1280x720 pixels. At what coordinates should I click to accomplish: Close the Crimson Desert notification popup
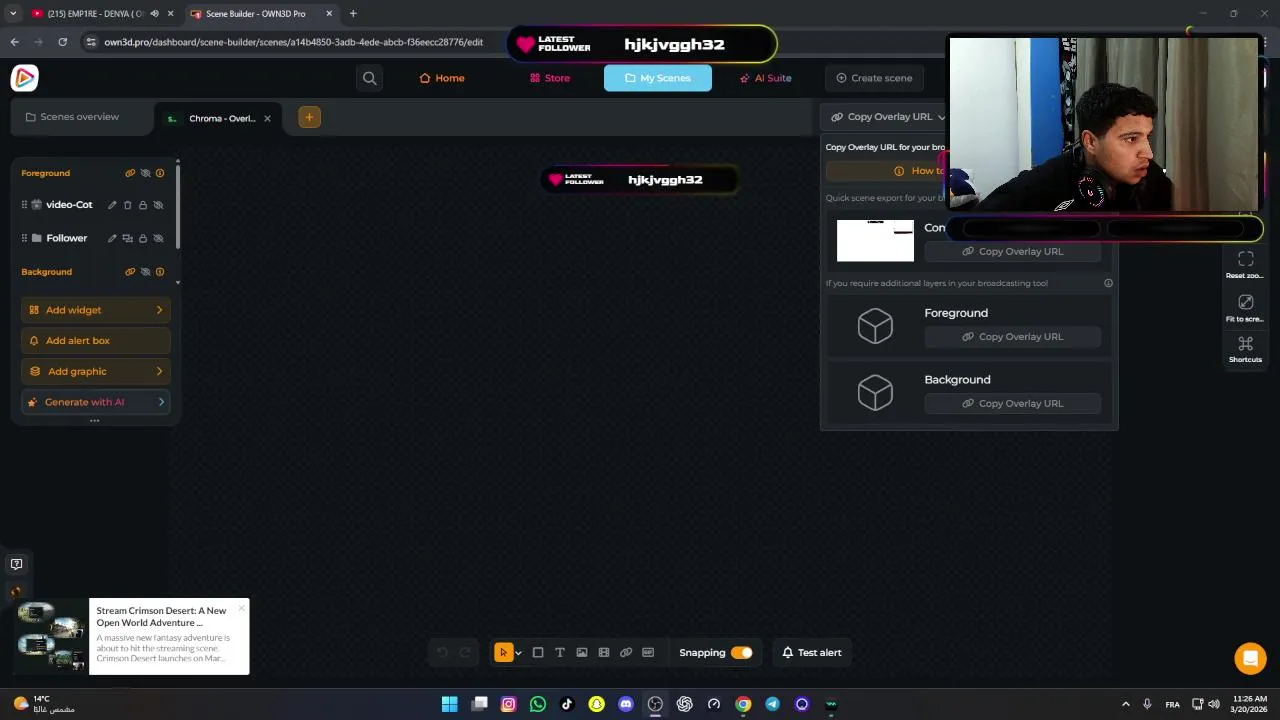241,607
